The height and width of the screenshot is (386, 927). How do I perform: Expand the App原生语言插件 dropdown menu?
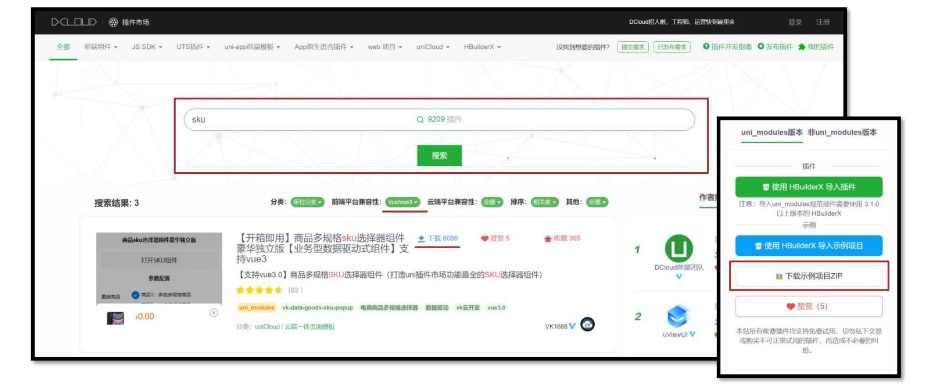(x=324, y=47)
